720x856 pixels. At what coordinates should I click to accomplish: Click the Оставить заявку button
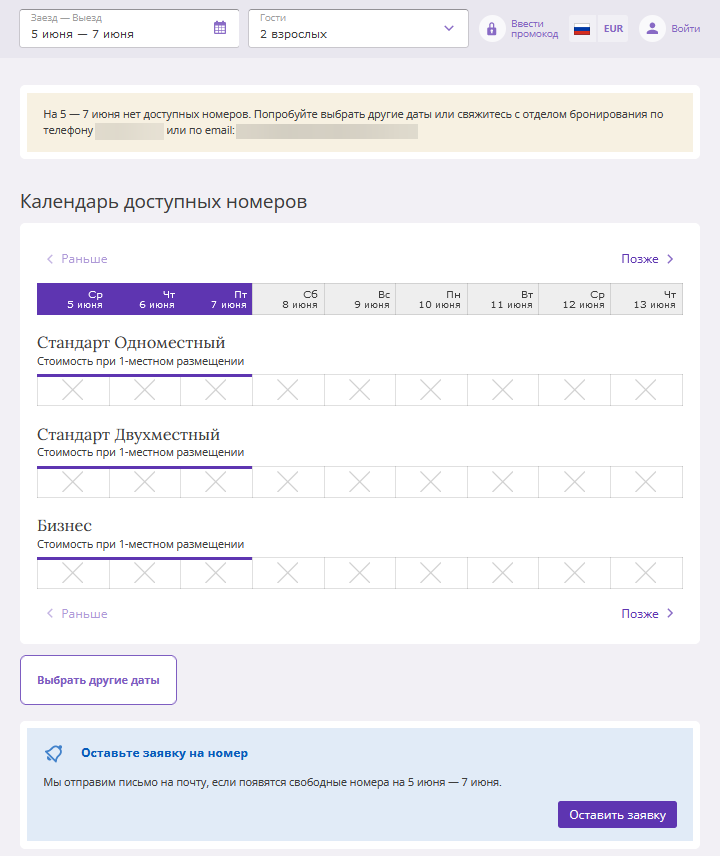[617, 815]
